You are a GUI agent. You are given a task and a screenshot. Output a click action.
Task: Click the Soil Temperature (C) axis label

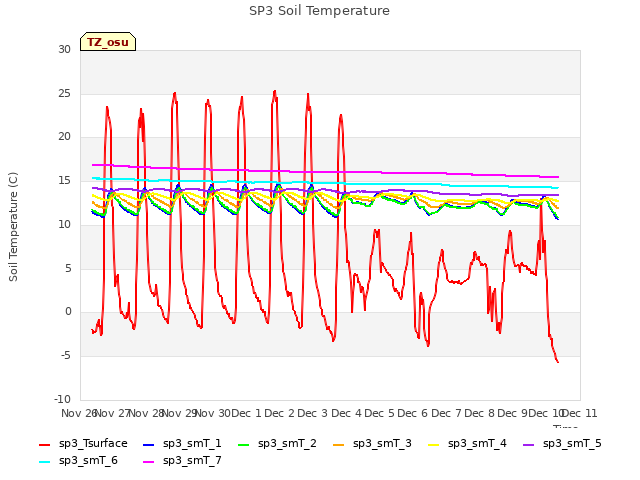(x=13, y=227)
